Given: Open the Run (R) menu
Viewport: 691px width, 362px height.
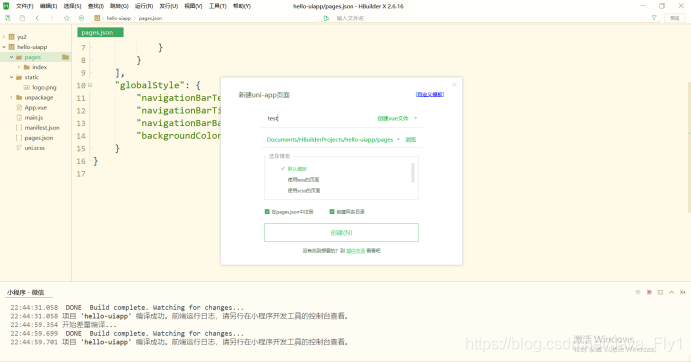Looking at the screenshot, I should tap(144, 6).
